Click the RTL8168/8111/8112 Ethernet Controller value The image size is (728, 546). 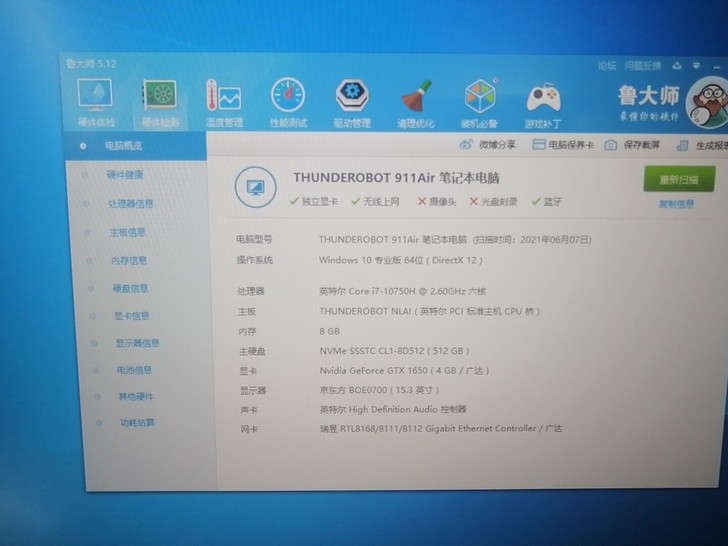coord(441,428)
